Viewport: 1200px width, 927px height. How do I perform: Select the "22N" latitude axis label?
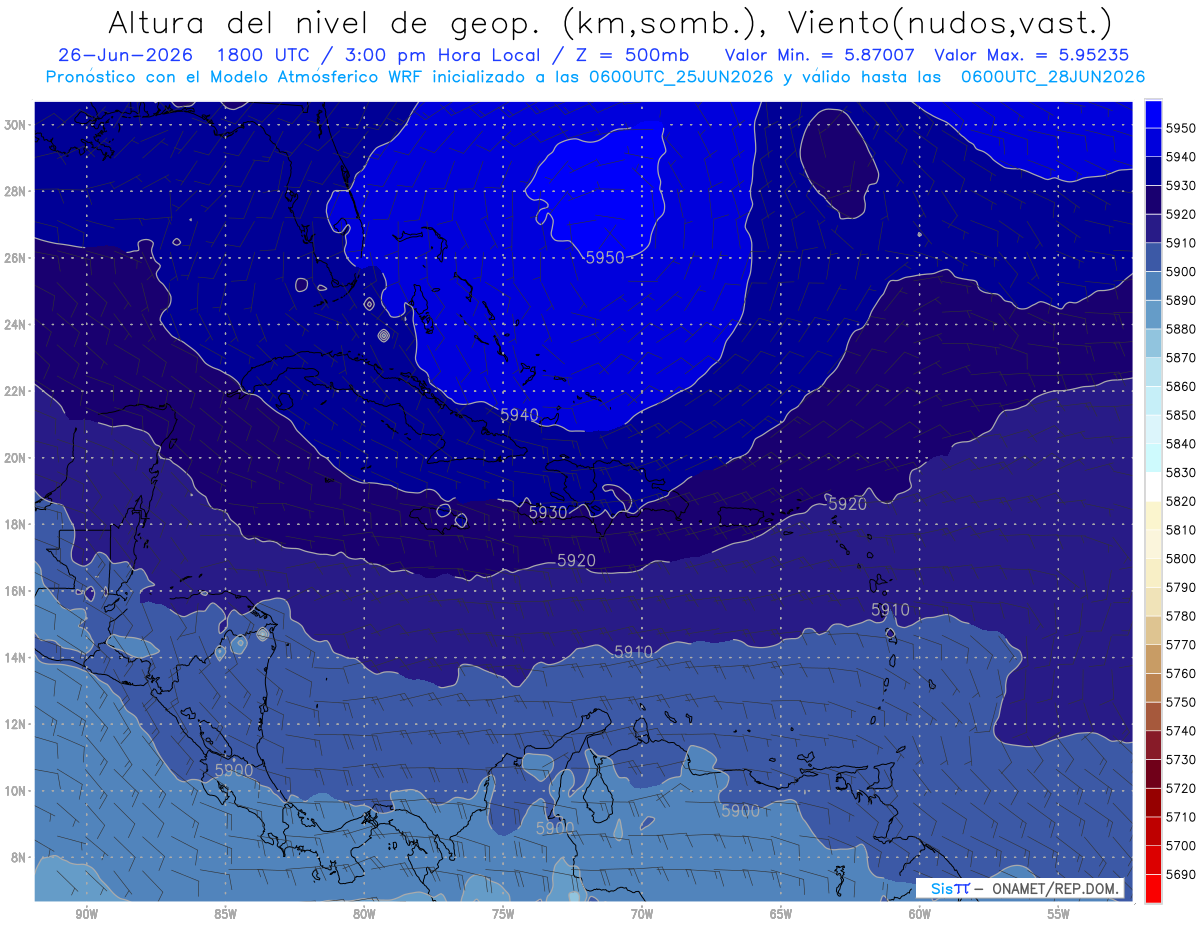[x=17, y=391]
